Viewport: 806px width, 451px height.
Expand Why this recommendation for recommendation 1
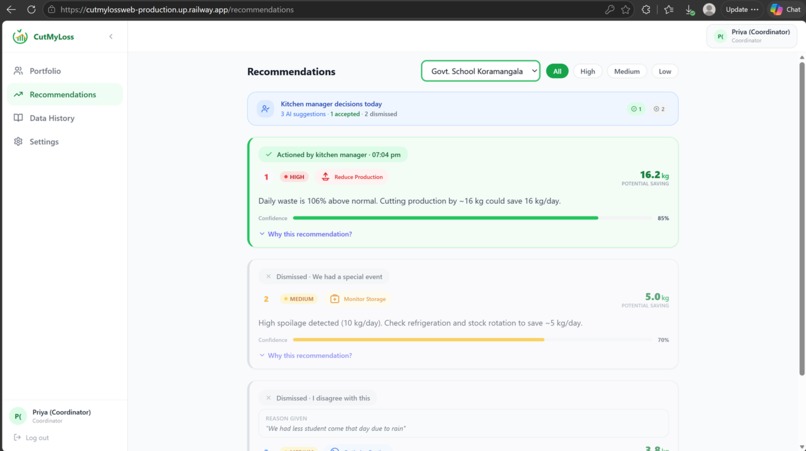coord(305,234)
